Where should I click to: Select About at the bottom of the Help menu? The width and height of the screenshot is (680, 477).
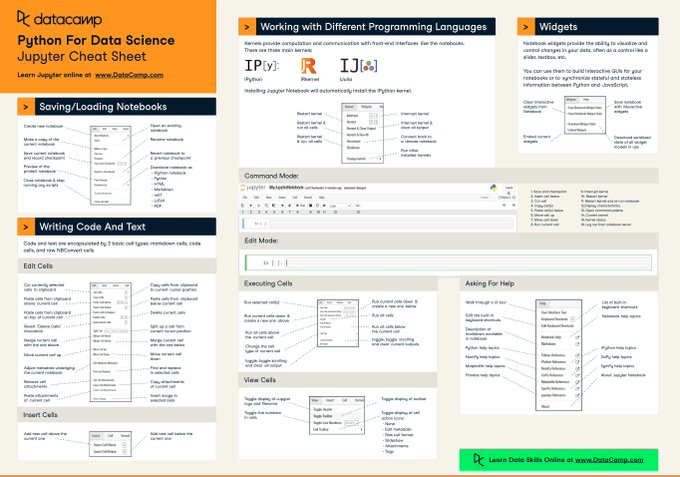(x=545, y=406)
